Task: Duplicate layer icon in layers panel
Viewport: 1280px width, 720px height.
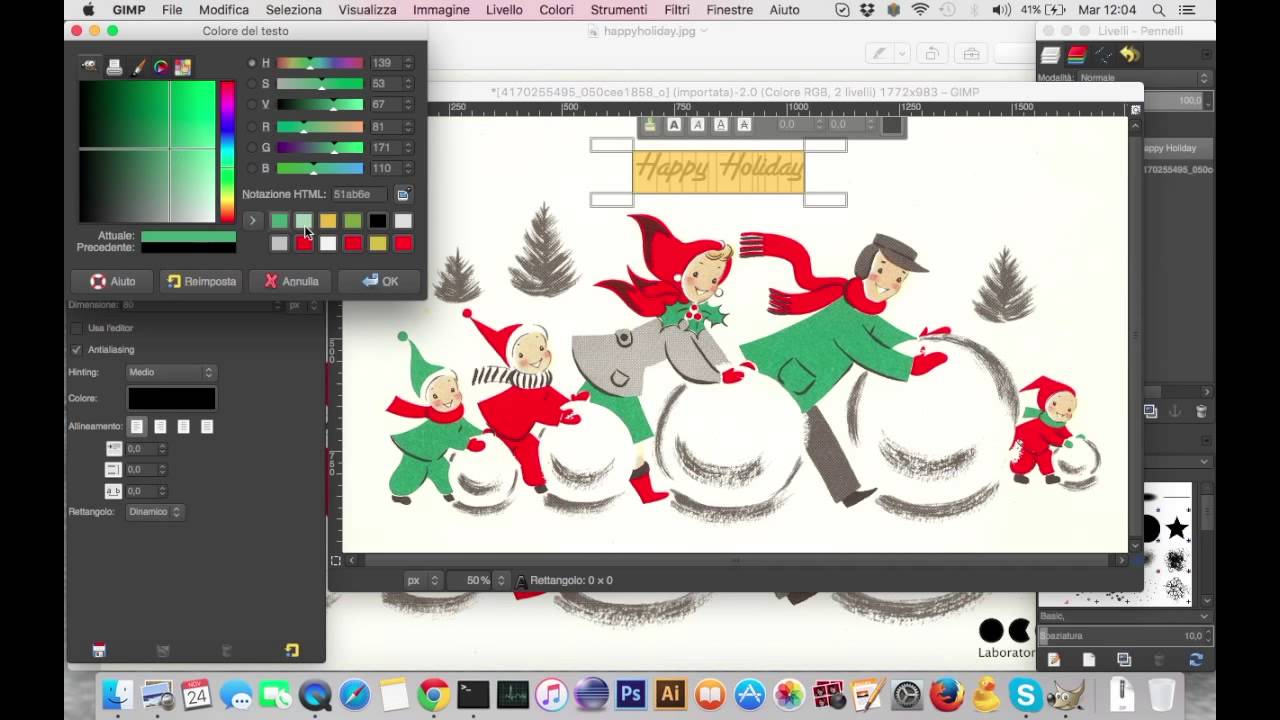Action: (1150, 411)
